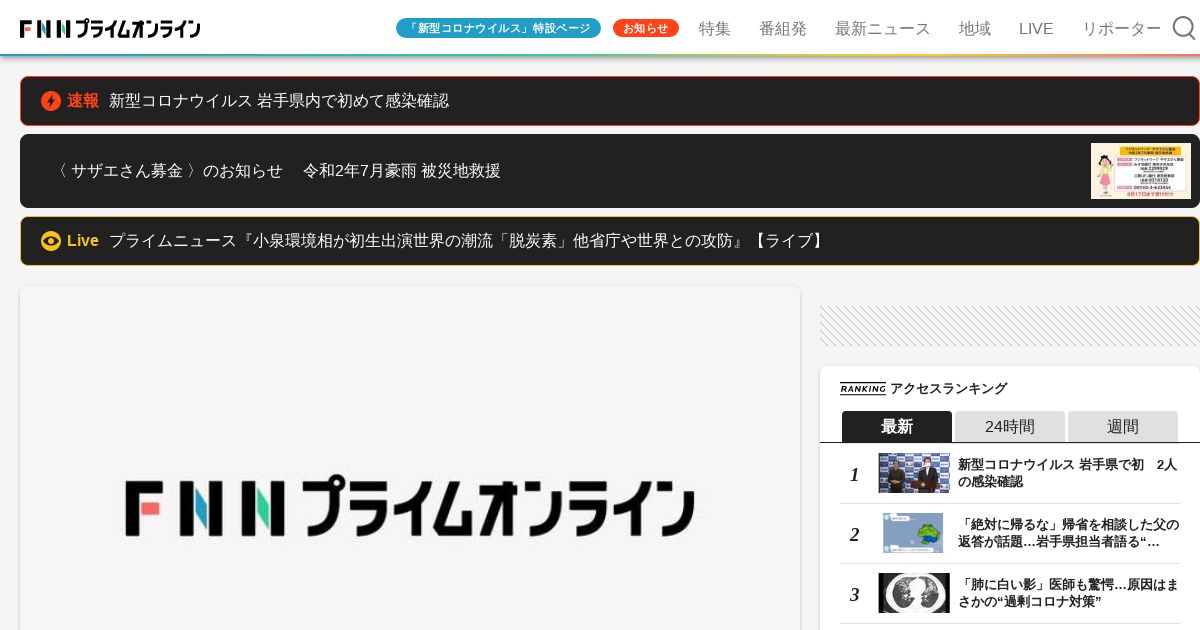Open the 番組発 menu item
This screenshot has height=630, width=1200.
tap(783, 28)
